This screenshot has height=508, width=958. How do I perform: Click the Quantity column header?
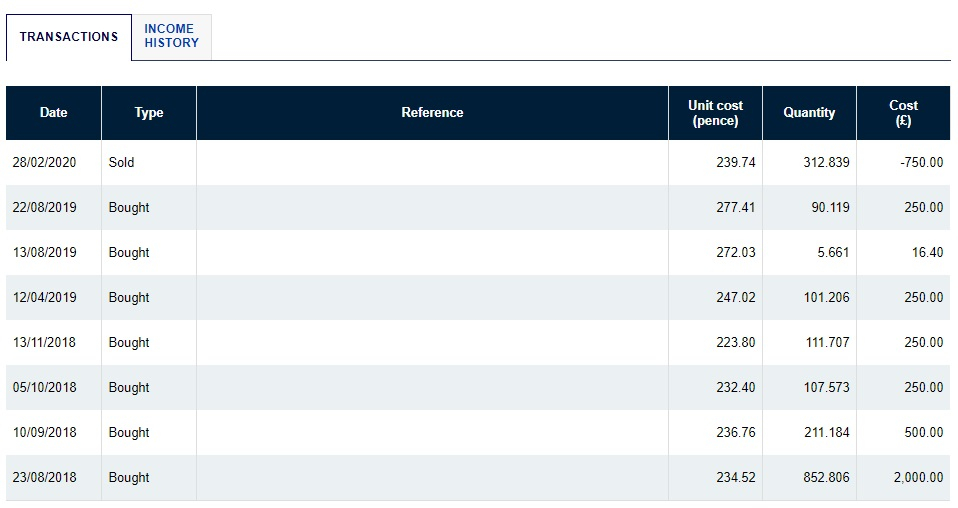click(810, 113)
